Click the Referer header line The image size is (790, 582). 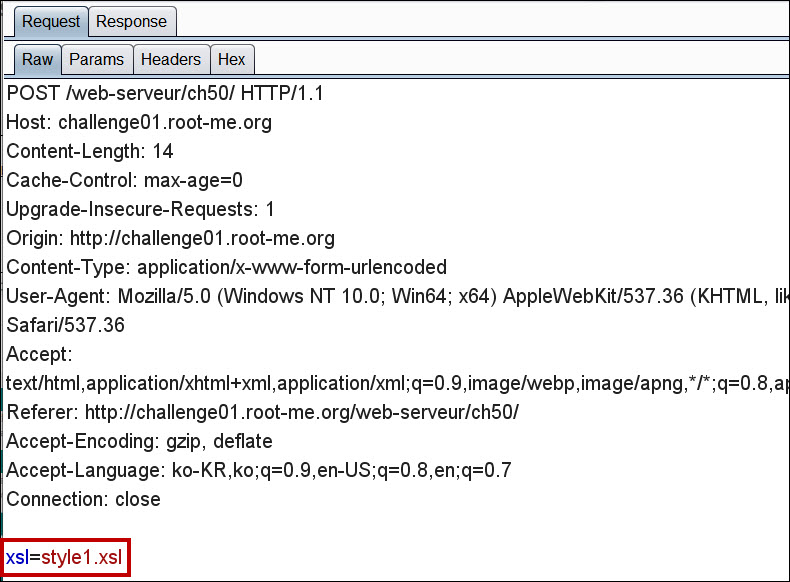click(x=262, y=412)
